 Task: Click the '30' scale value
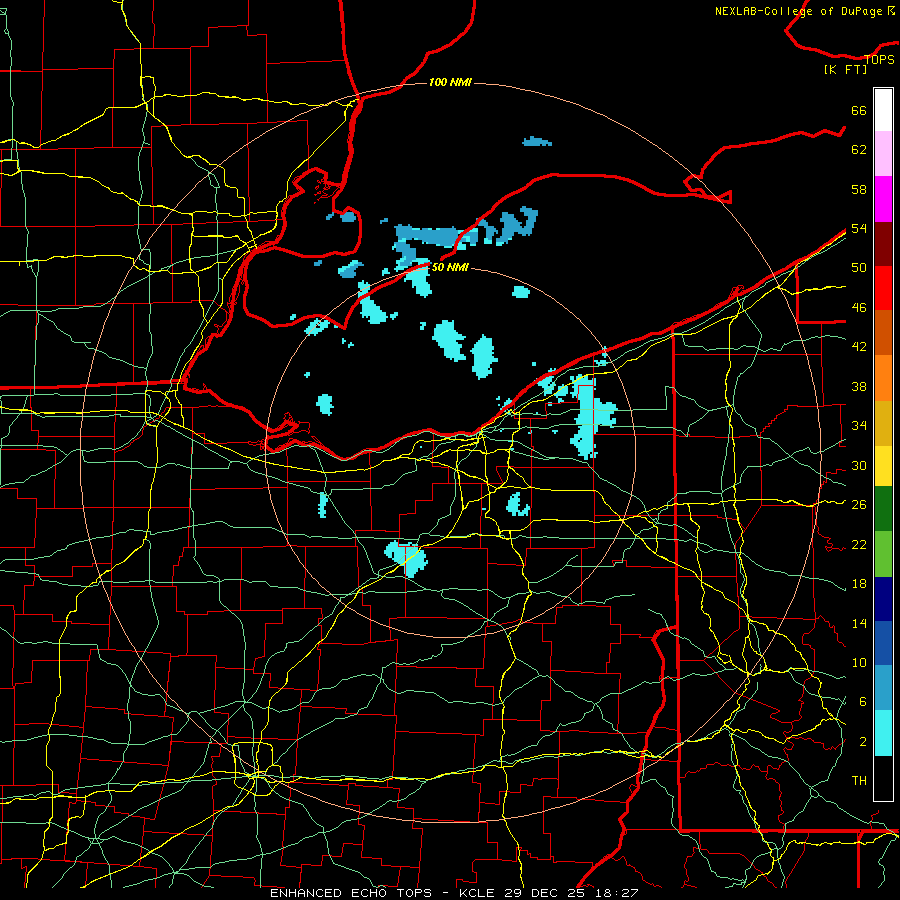(x=859, y=465)
